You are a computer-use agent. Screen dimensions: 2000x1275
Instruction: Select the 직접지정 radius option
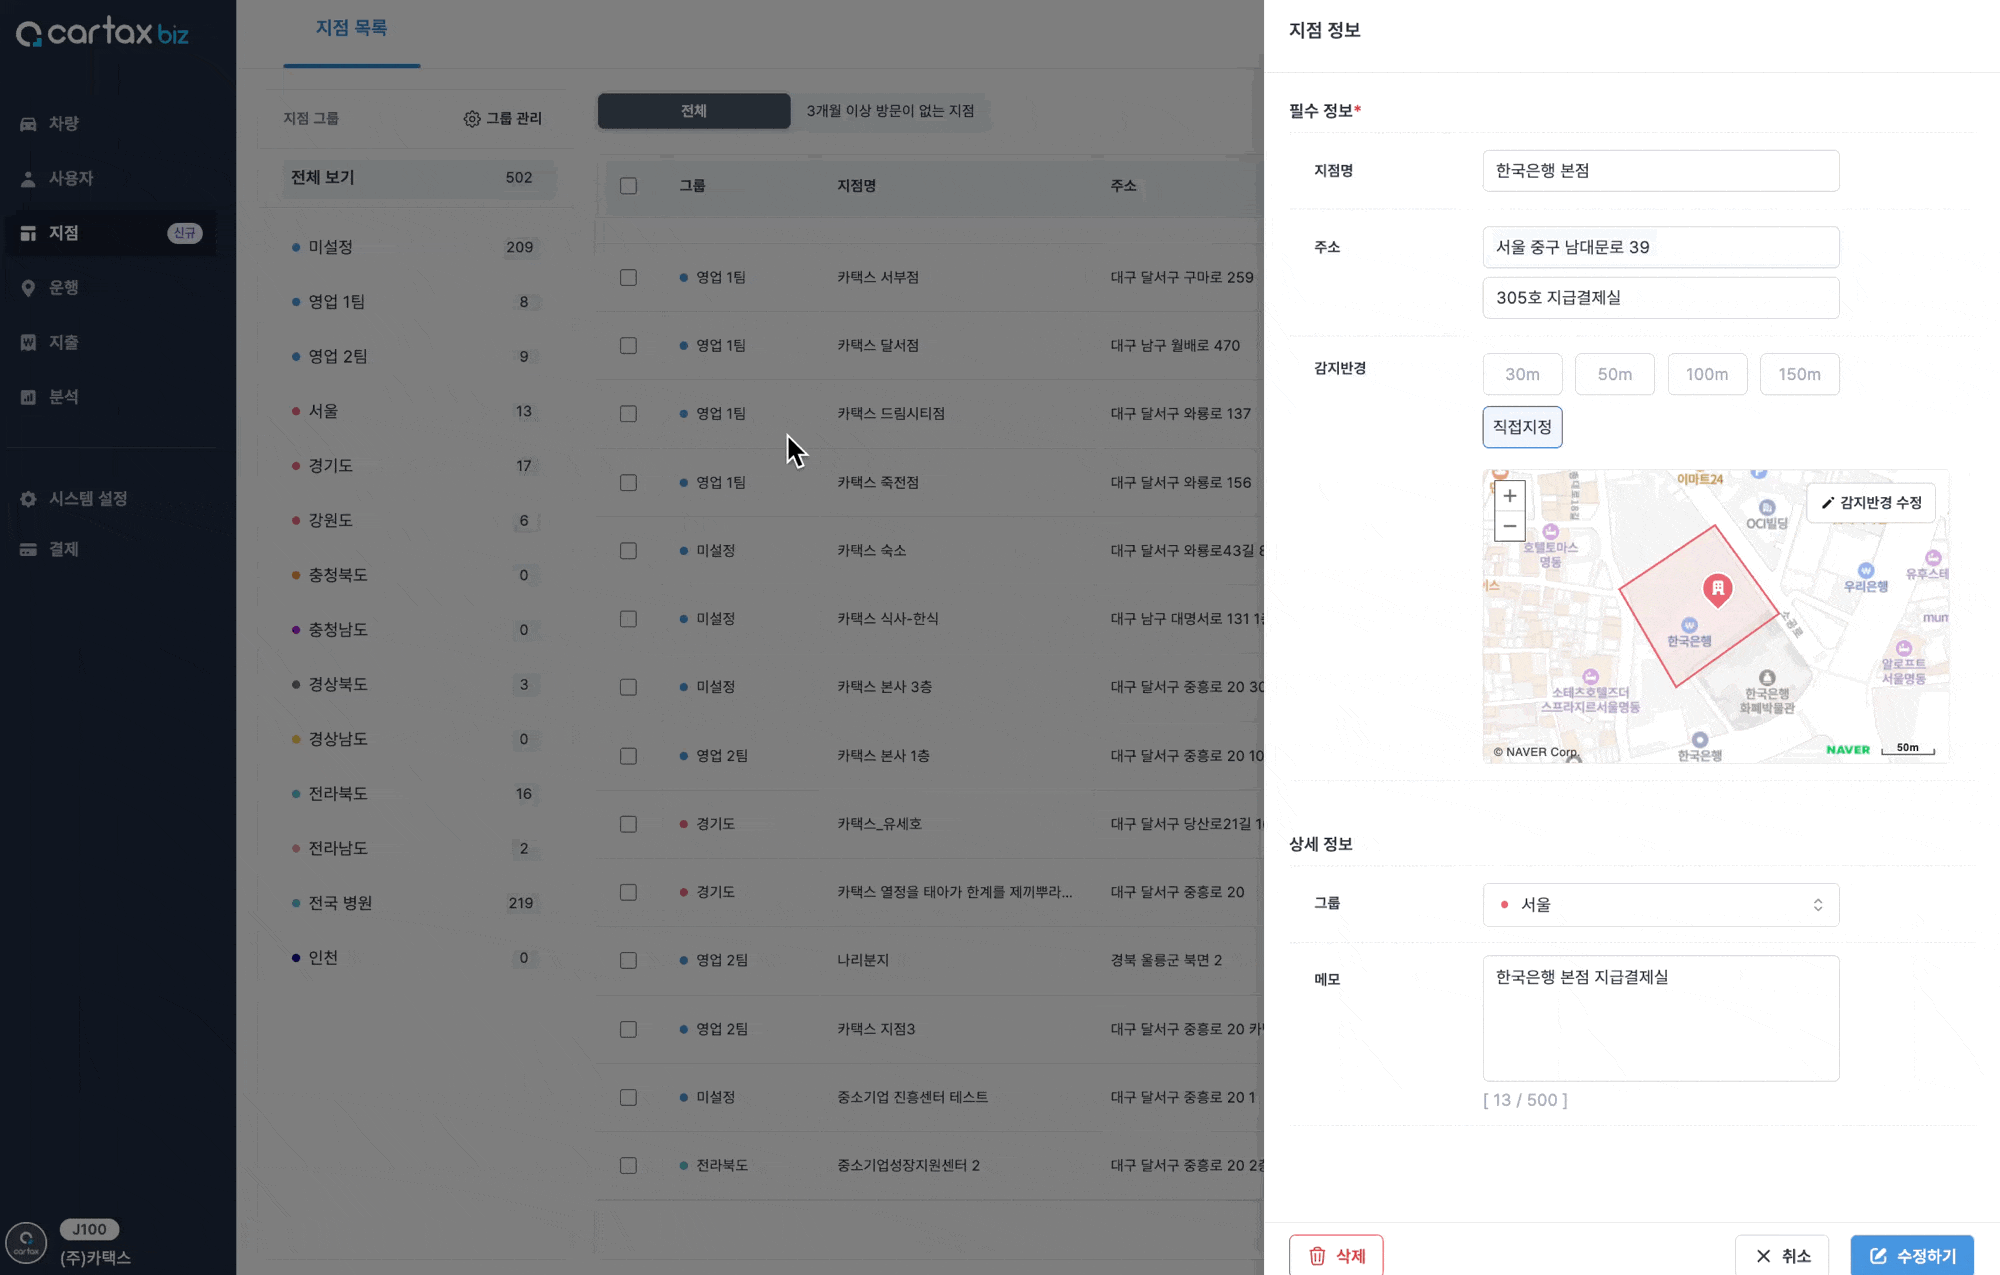(x=1521, y=427)
